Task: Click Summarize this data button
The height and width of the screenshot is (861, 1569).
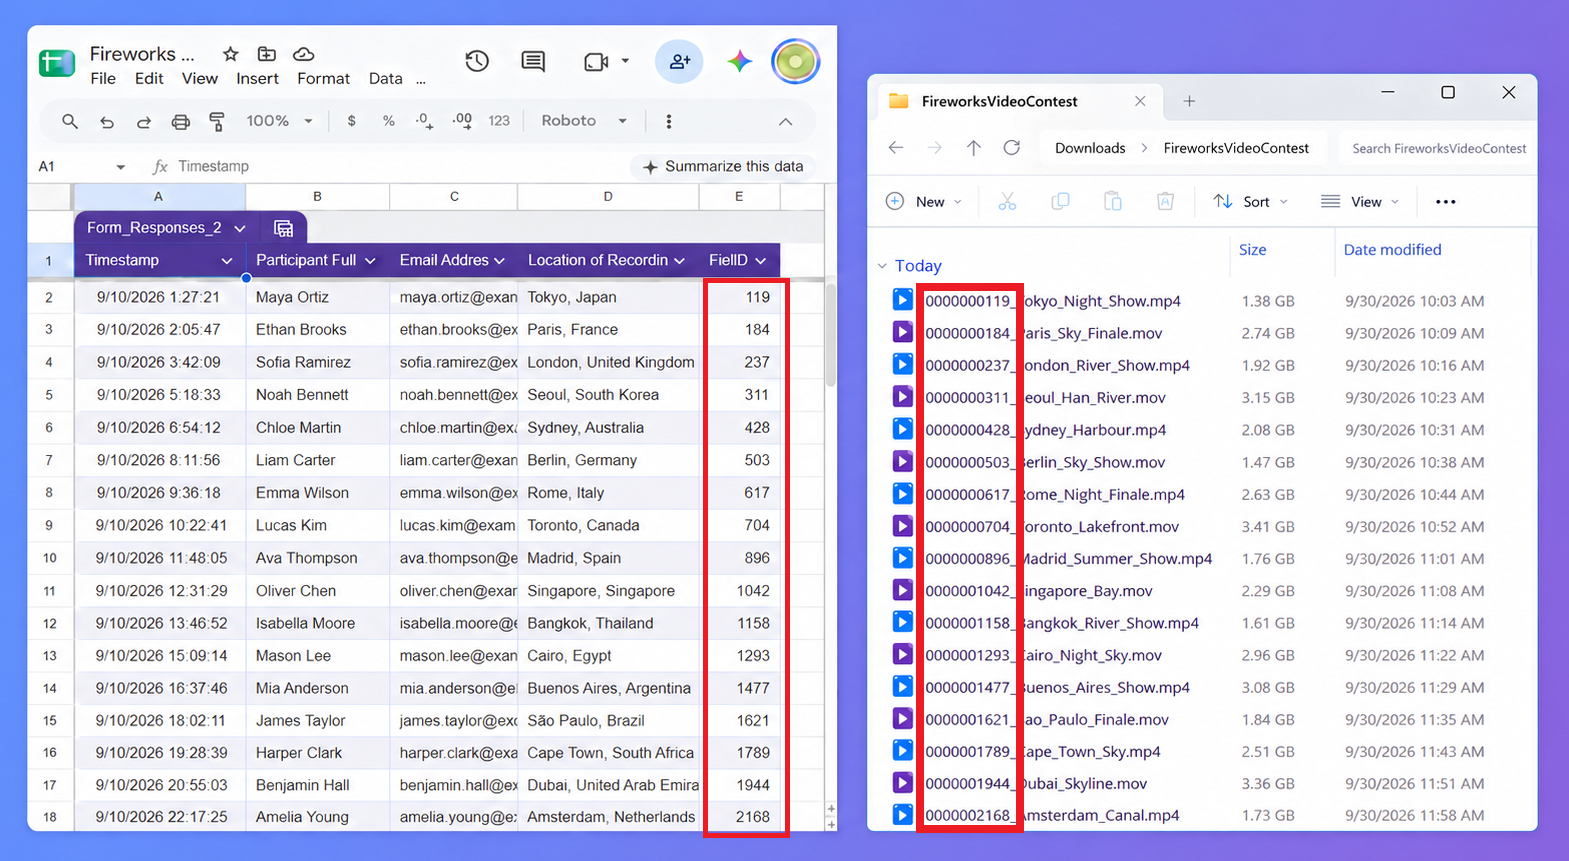Action: [x=722, y=167]
